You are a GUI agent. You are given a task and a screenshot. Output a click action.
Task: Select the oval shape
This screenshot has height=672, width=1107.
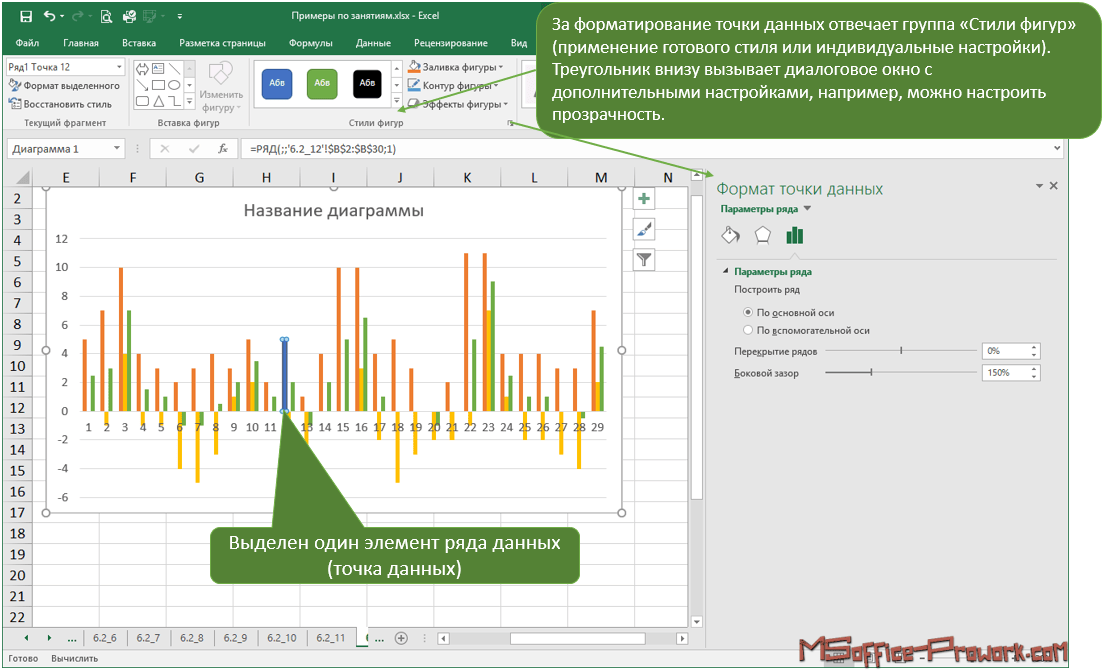(x=174, y=85)
